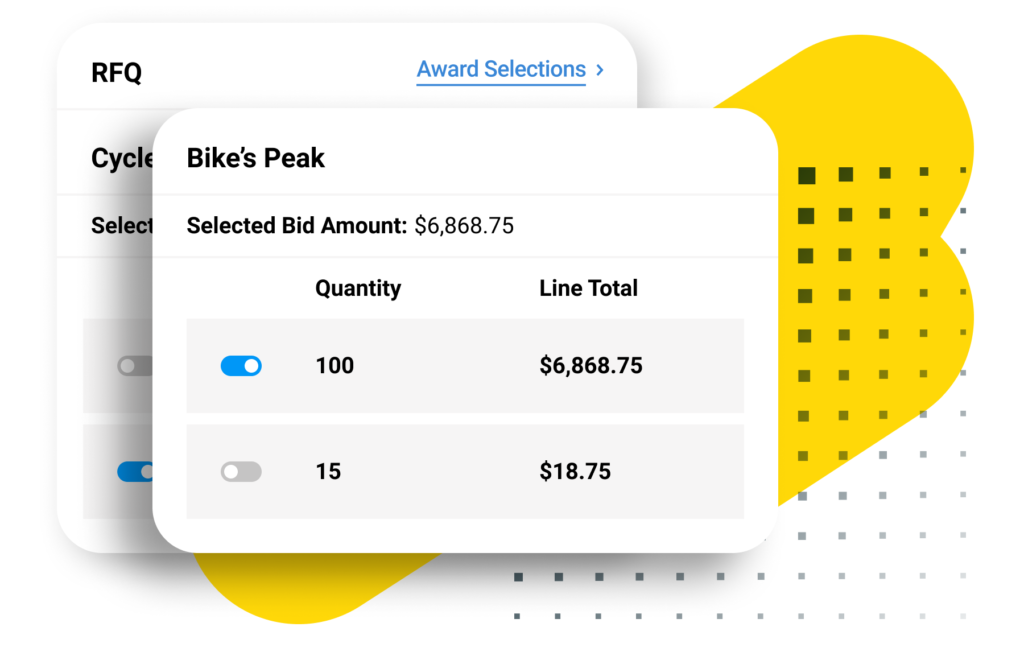Select the $6,868.75 line total cell
The width and height of the screenshot is (1024, 660).
(591, 366)
